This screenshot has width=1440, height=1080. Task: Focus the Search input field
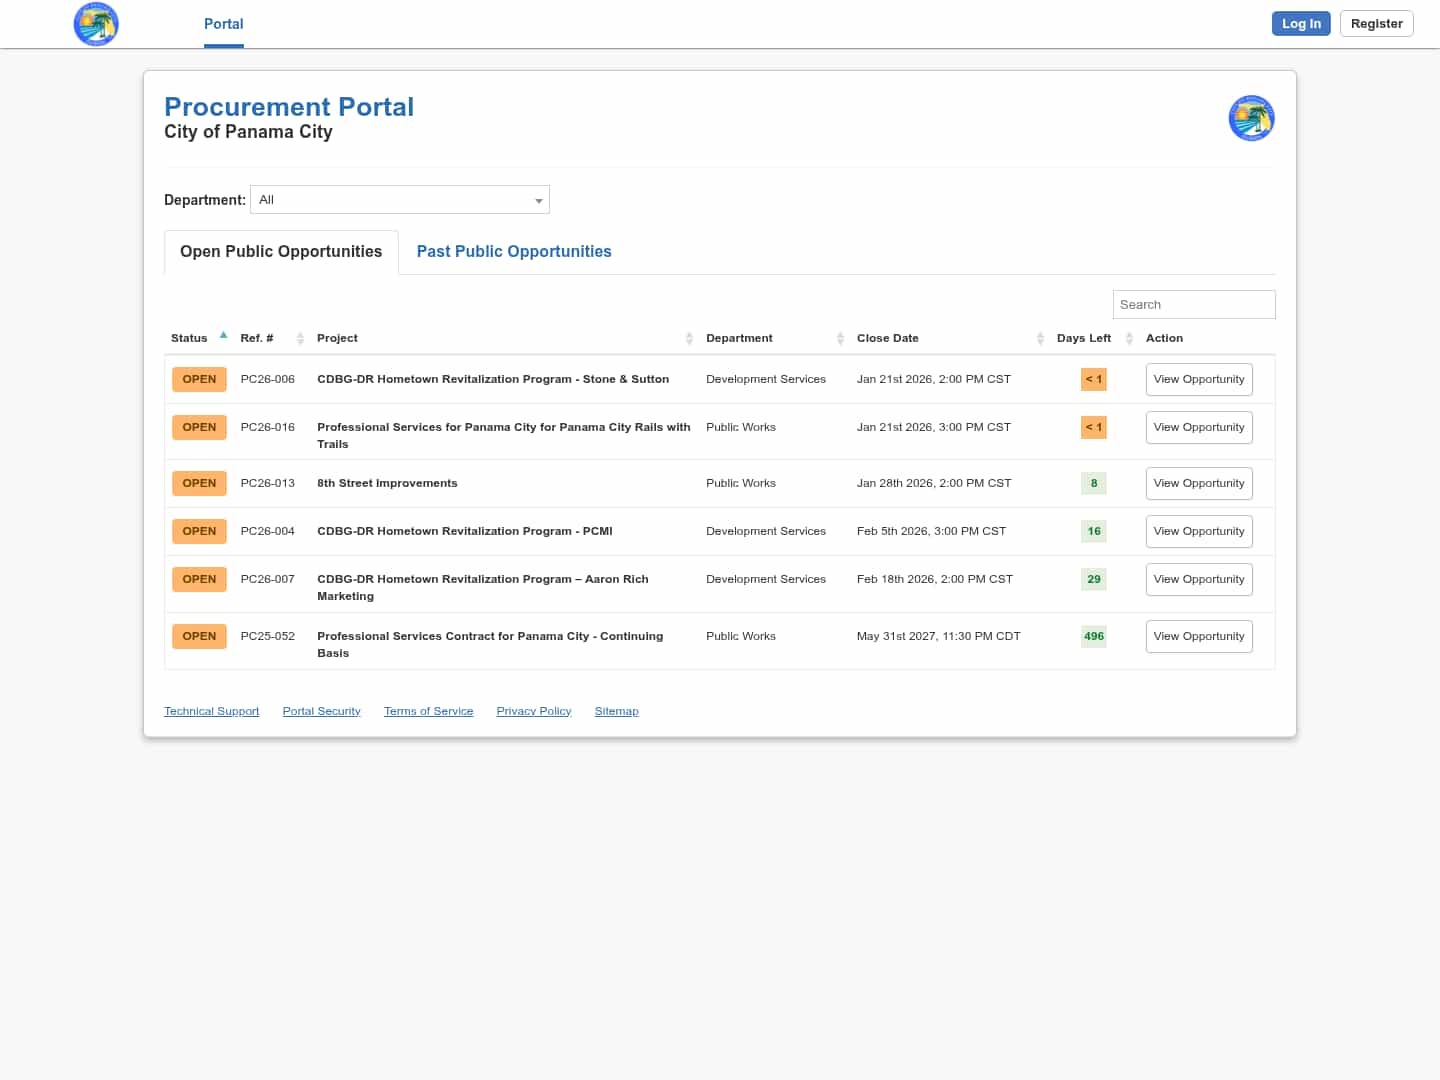[x=1193, y=305]
